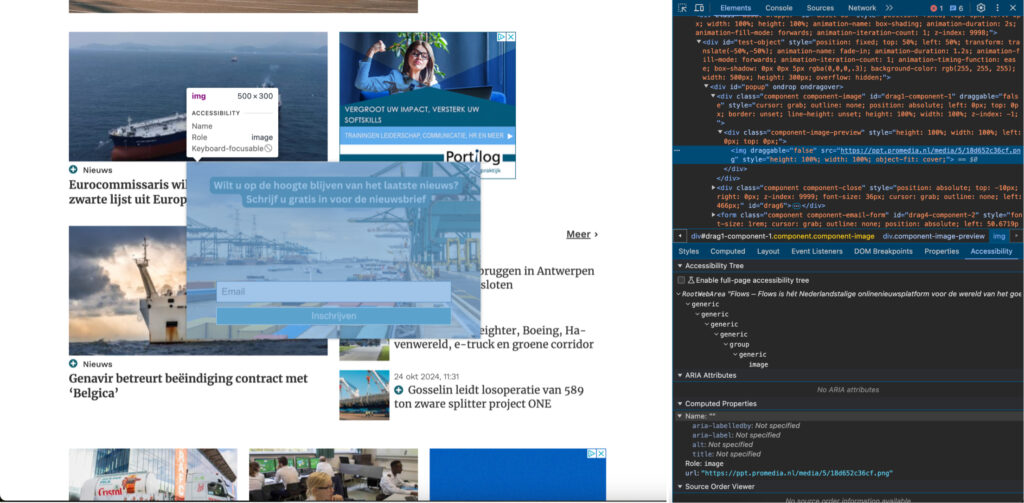Click the Gosselin article thumbnail

(x=364, y=395)
